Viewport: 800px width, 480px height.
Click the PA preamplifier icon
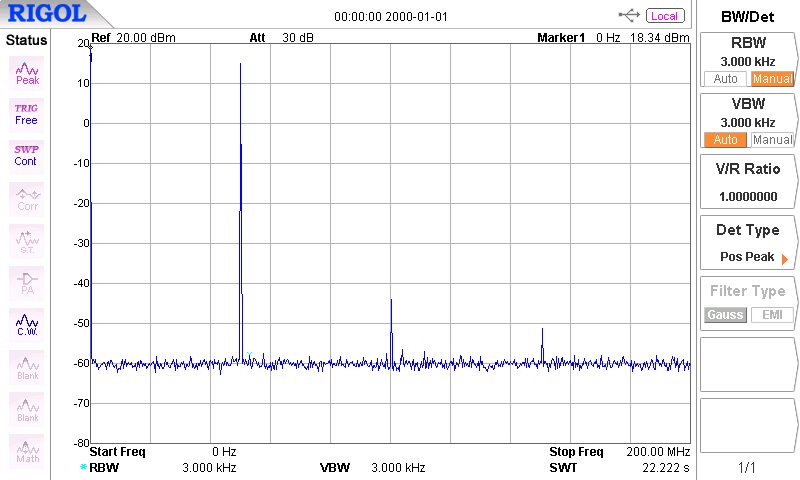tap(27, 282)
